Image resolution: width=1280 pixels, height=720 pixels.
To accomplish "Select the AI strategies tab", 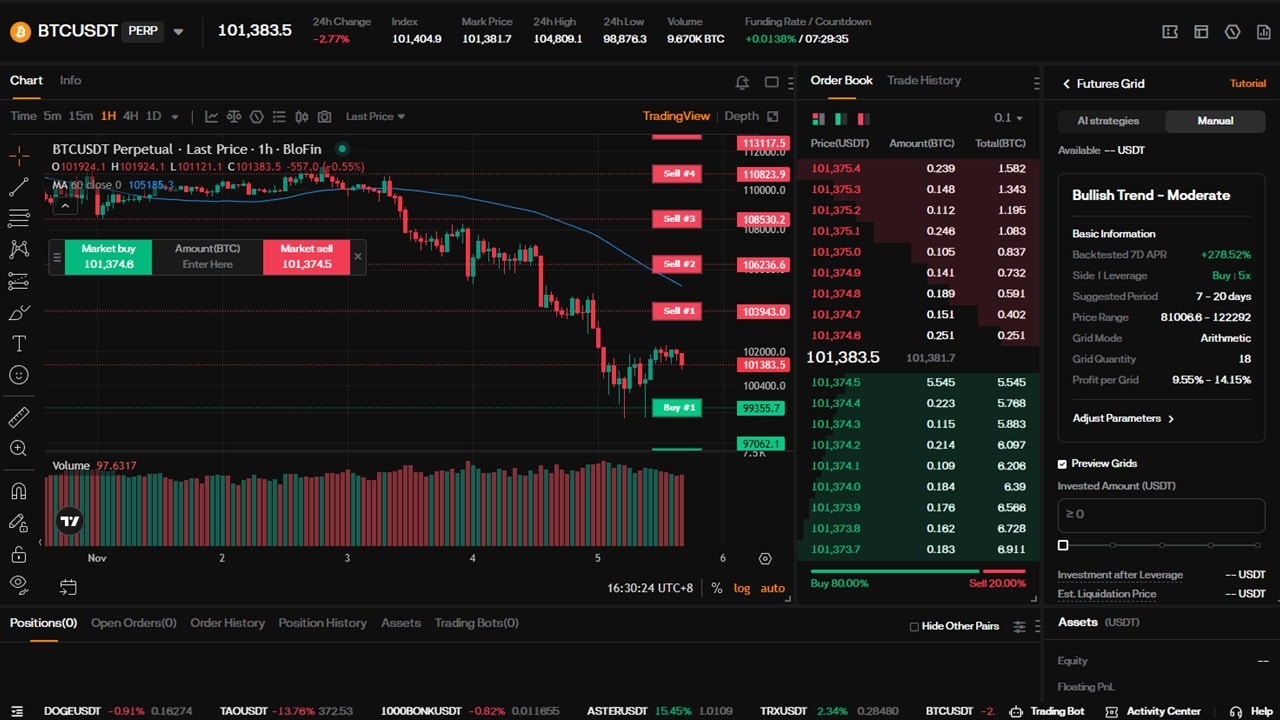I will (1108, 121).
